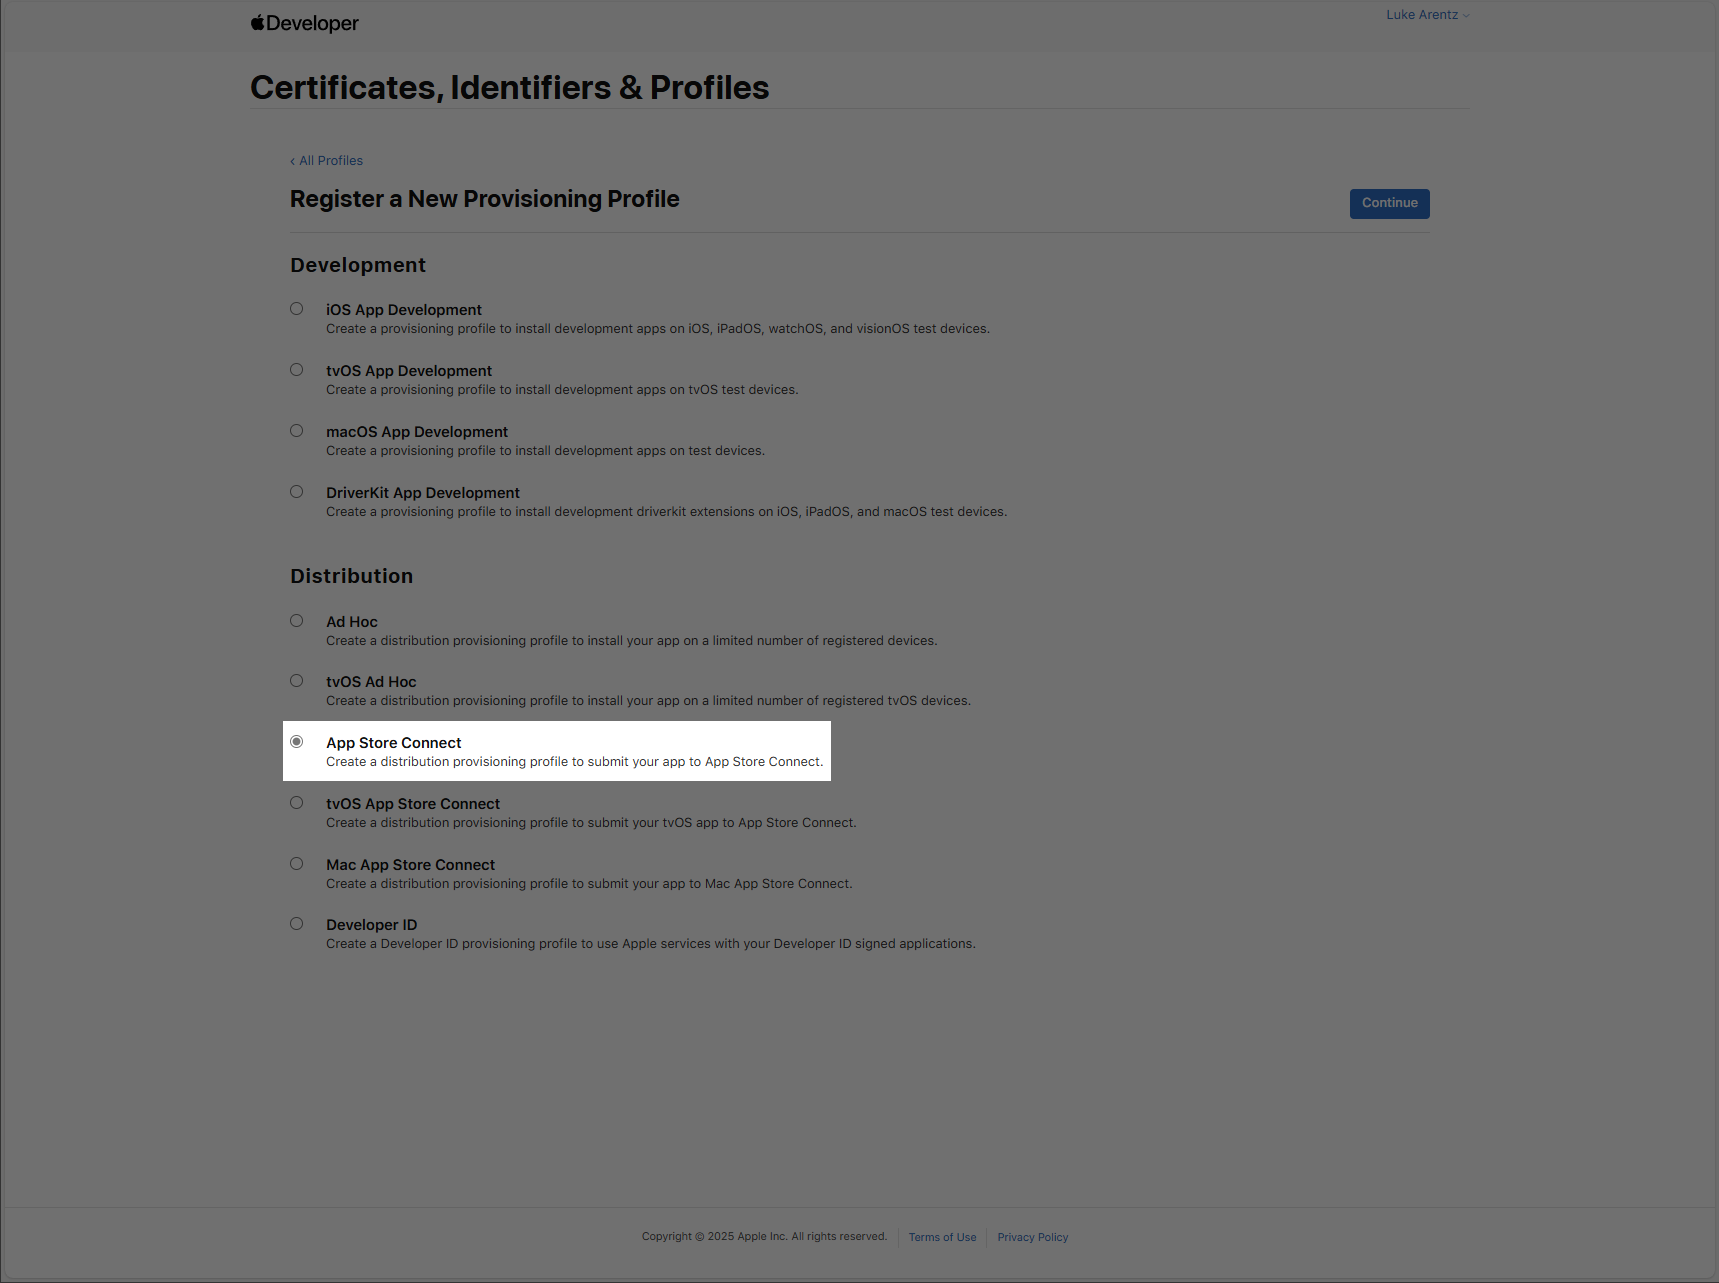Open the Terms of Use link
Screen dimensions: 1719x1283
click(x=942, y=1238)
